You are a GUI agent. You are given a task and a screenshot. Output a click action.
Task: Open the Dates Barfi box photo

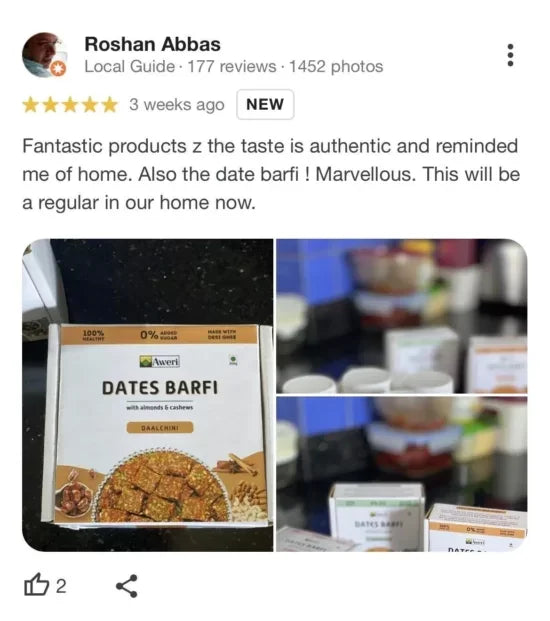[x=148, y=395]
